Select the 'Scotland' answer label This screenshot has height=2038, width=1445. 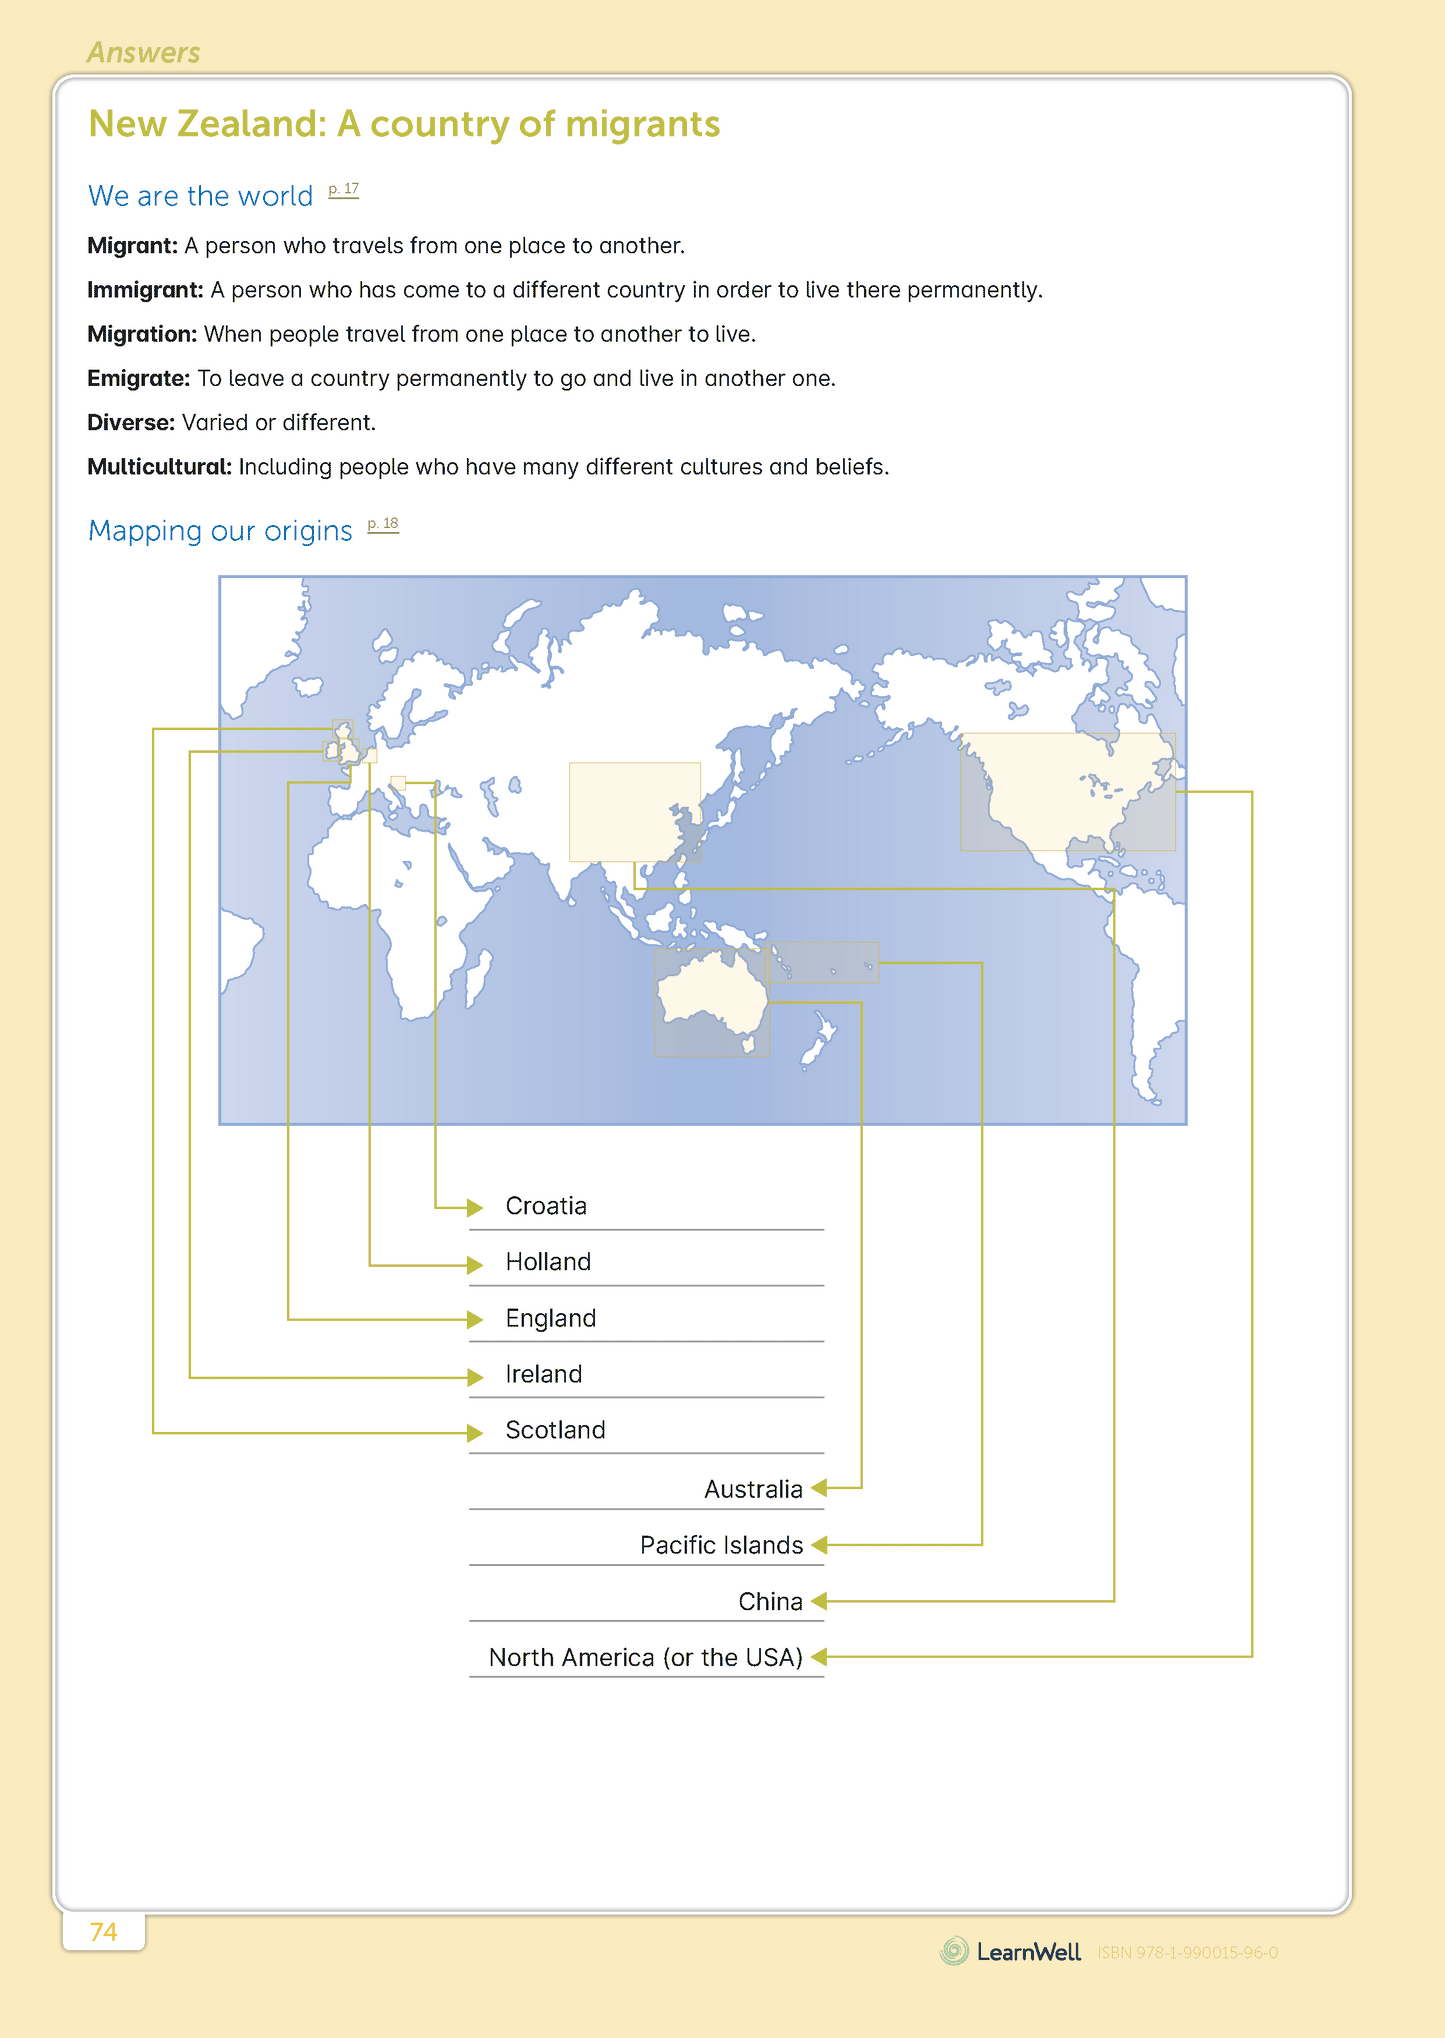coord(556,1430)
